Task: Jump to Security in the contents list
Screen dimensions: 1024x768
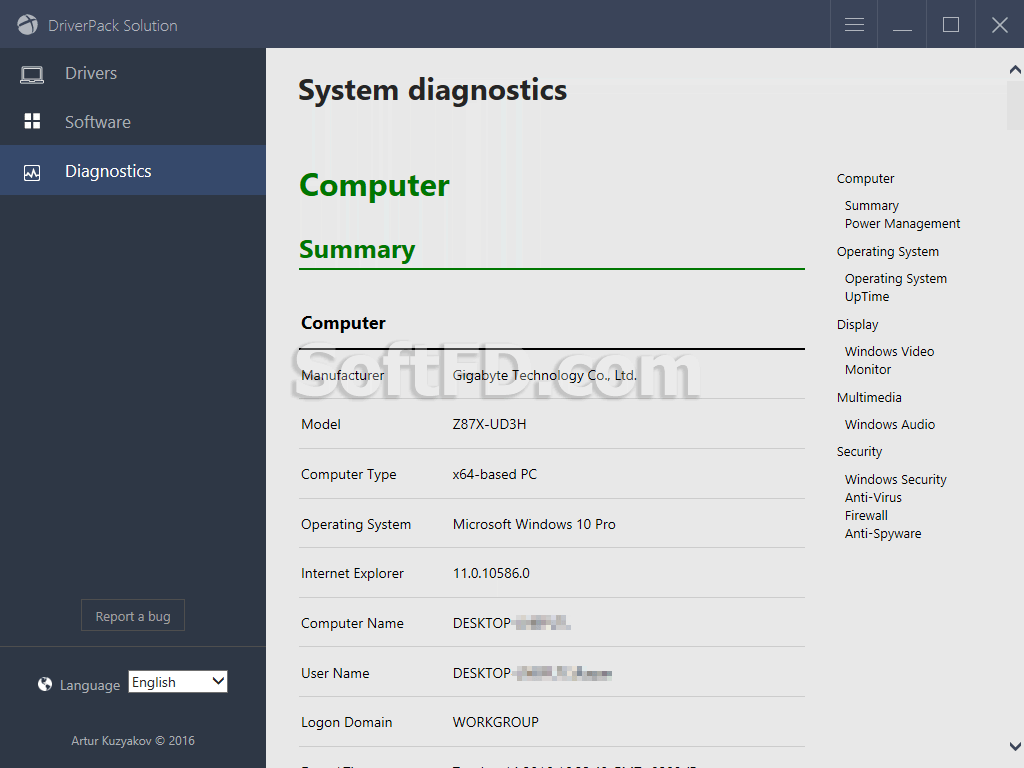Action: [x=859, y=452]
